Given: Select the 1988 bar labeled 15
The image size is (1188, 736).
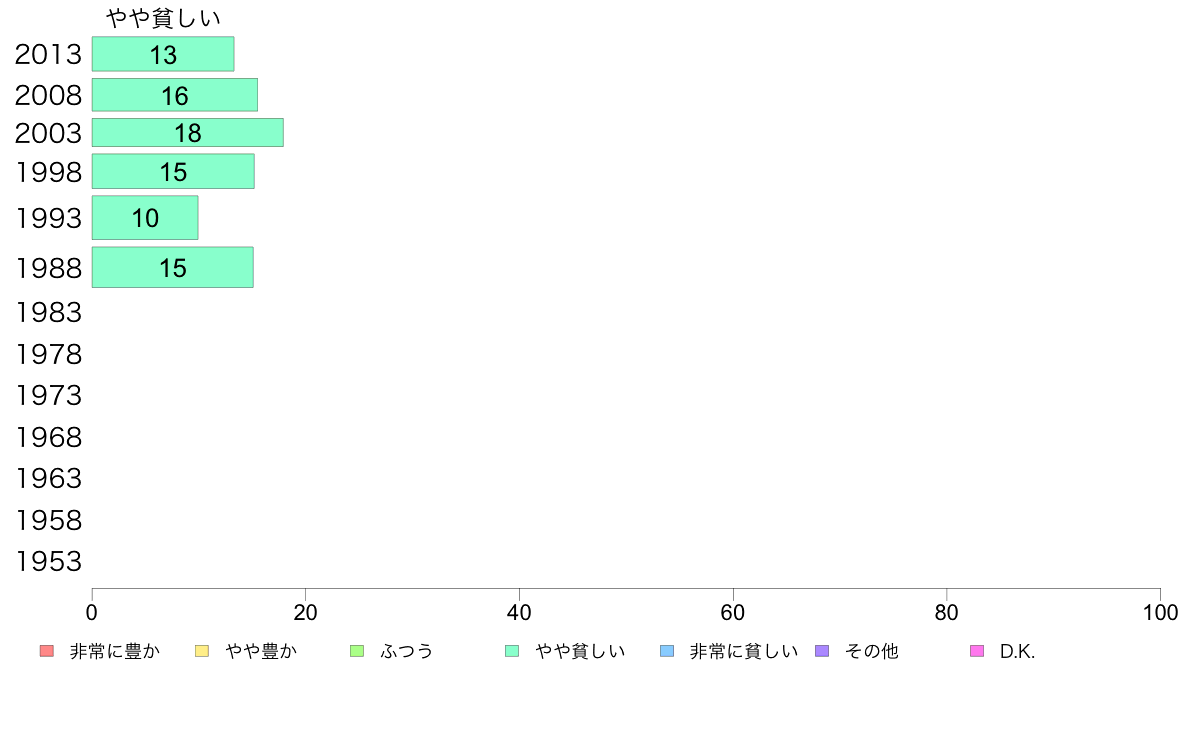Looking at the screenshot, I should tap(173, 268).
